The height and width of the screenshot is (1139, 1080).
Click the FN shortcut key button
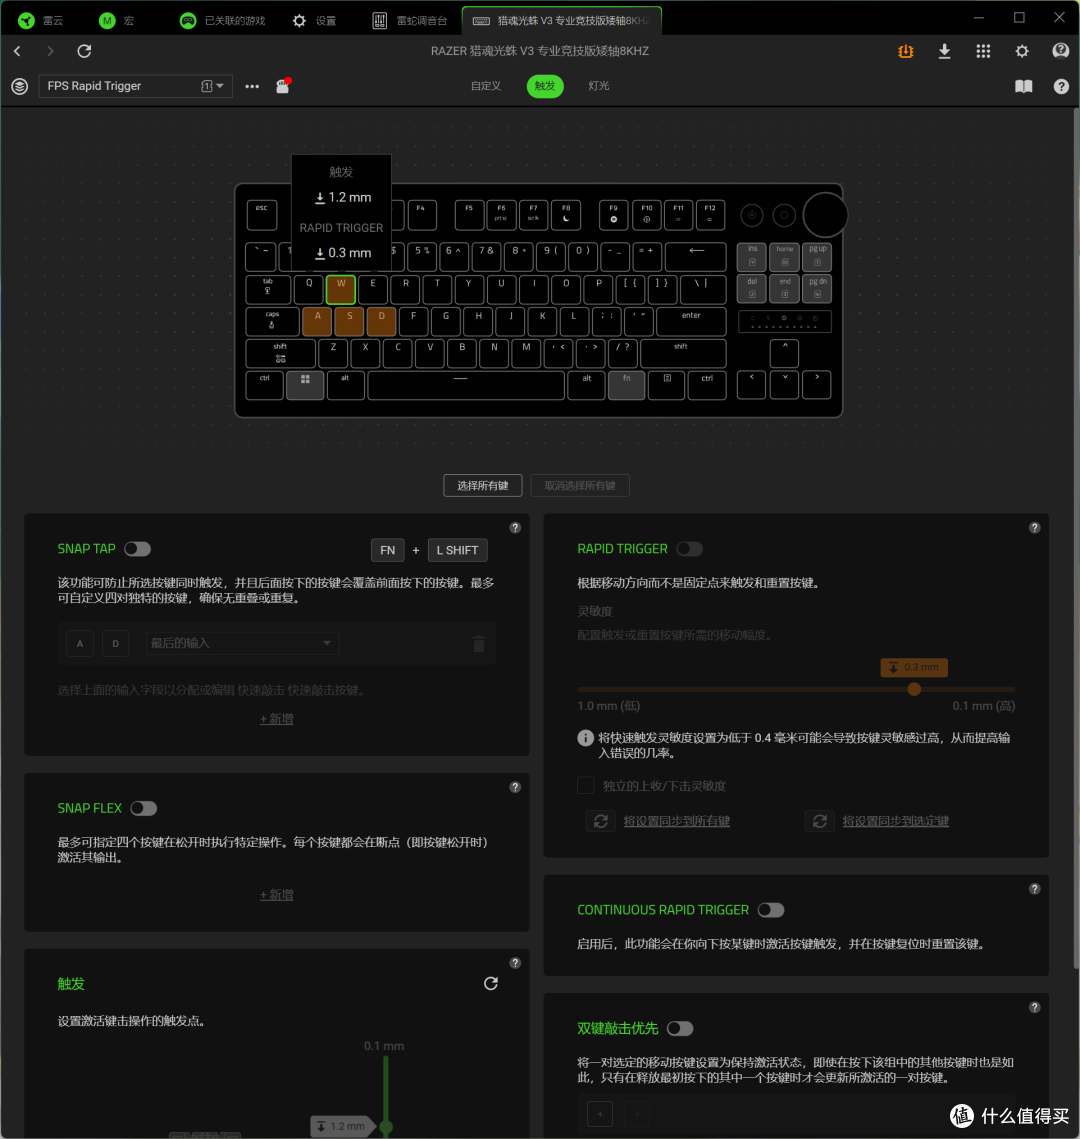(388, 550)
